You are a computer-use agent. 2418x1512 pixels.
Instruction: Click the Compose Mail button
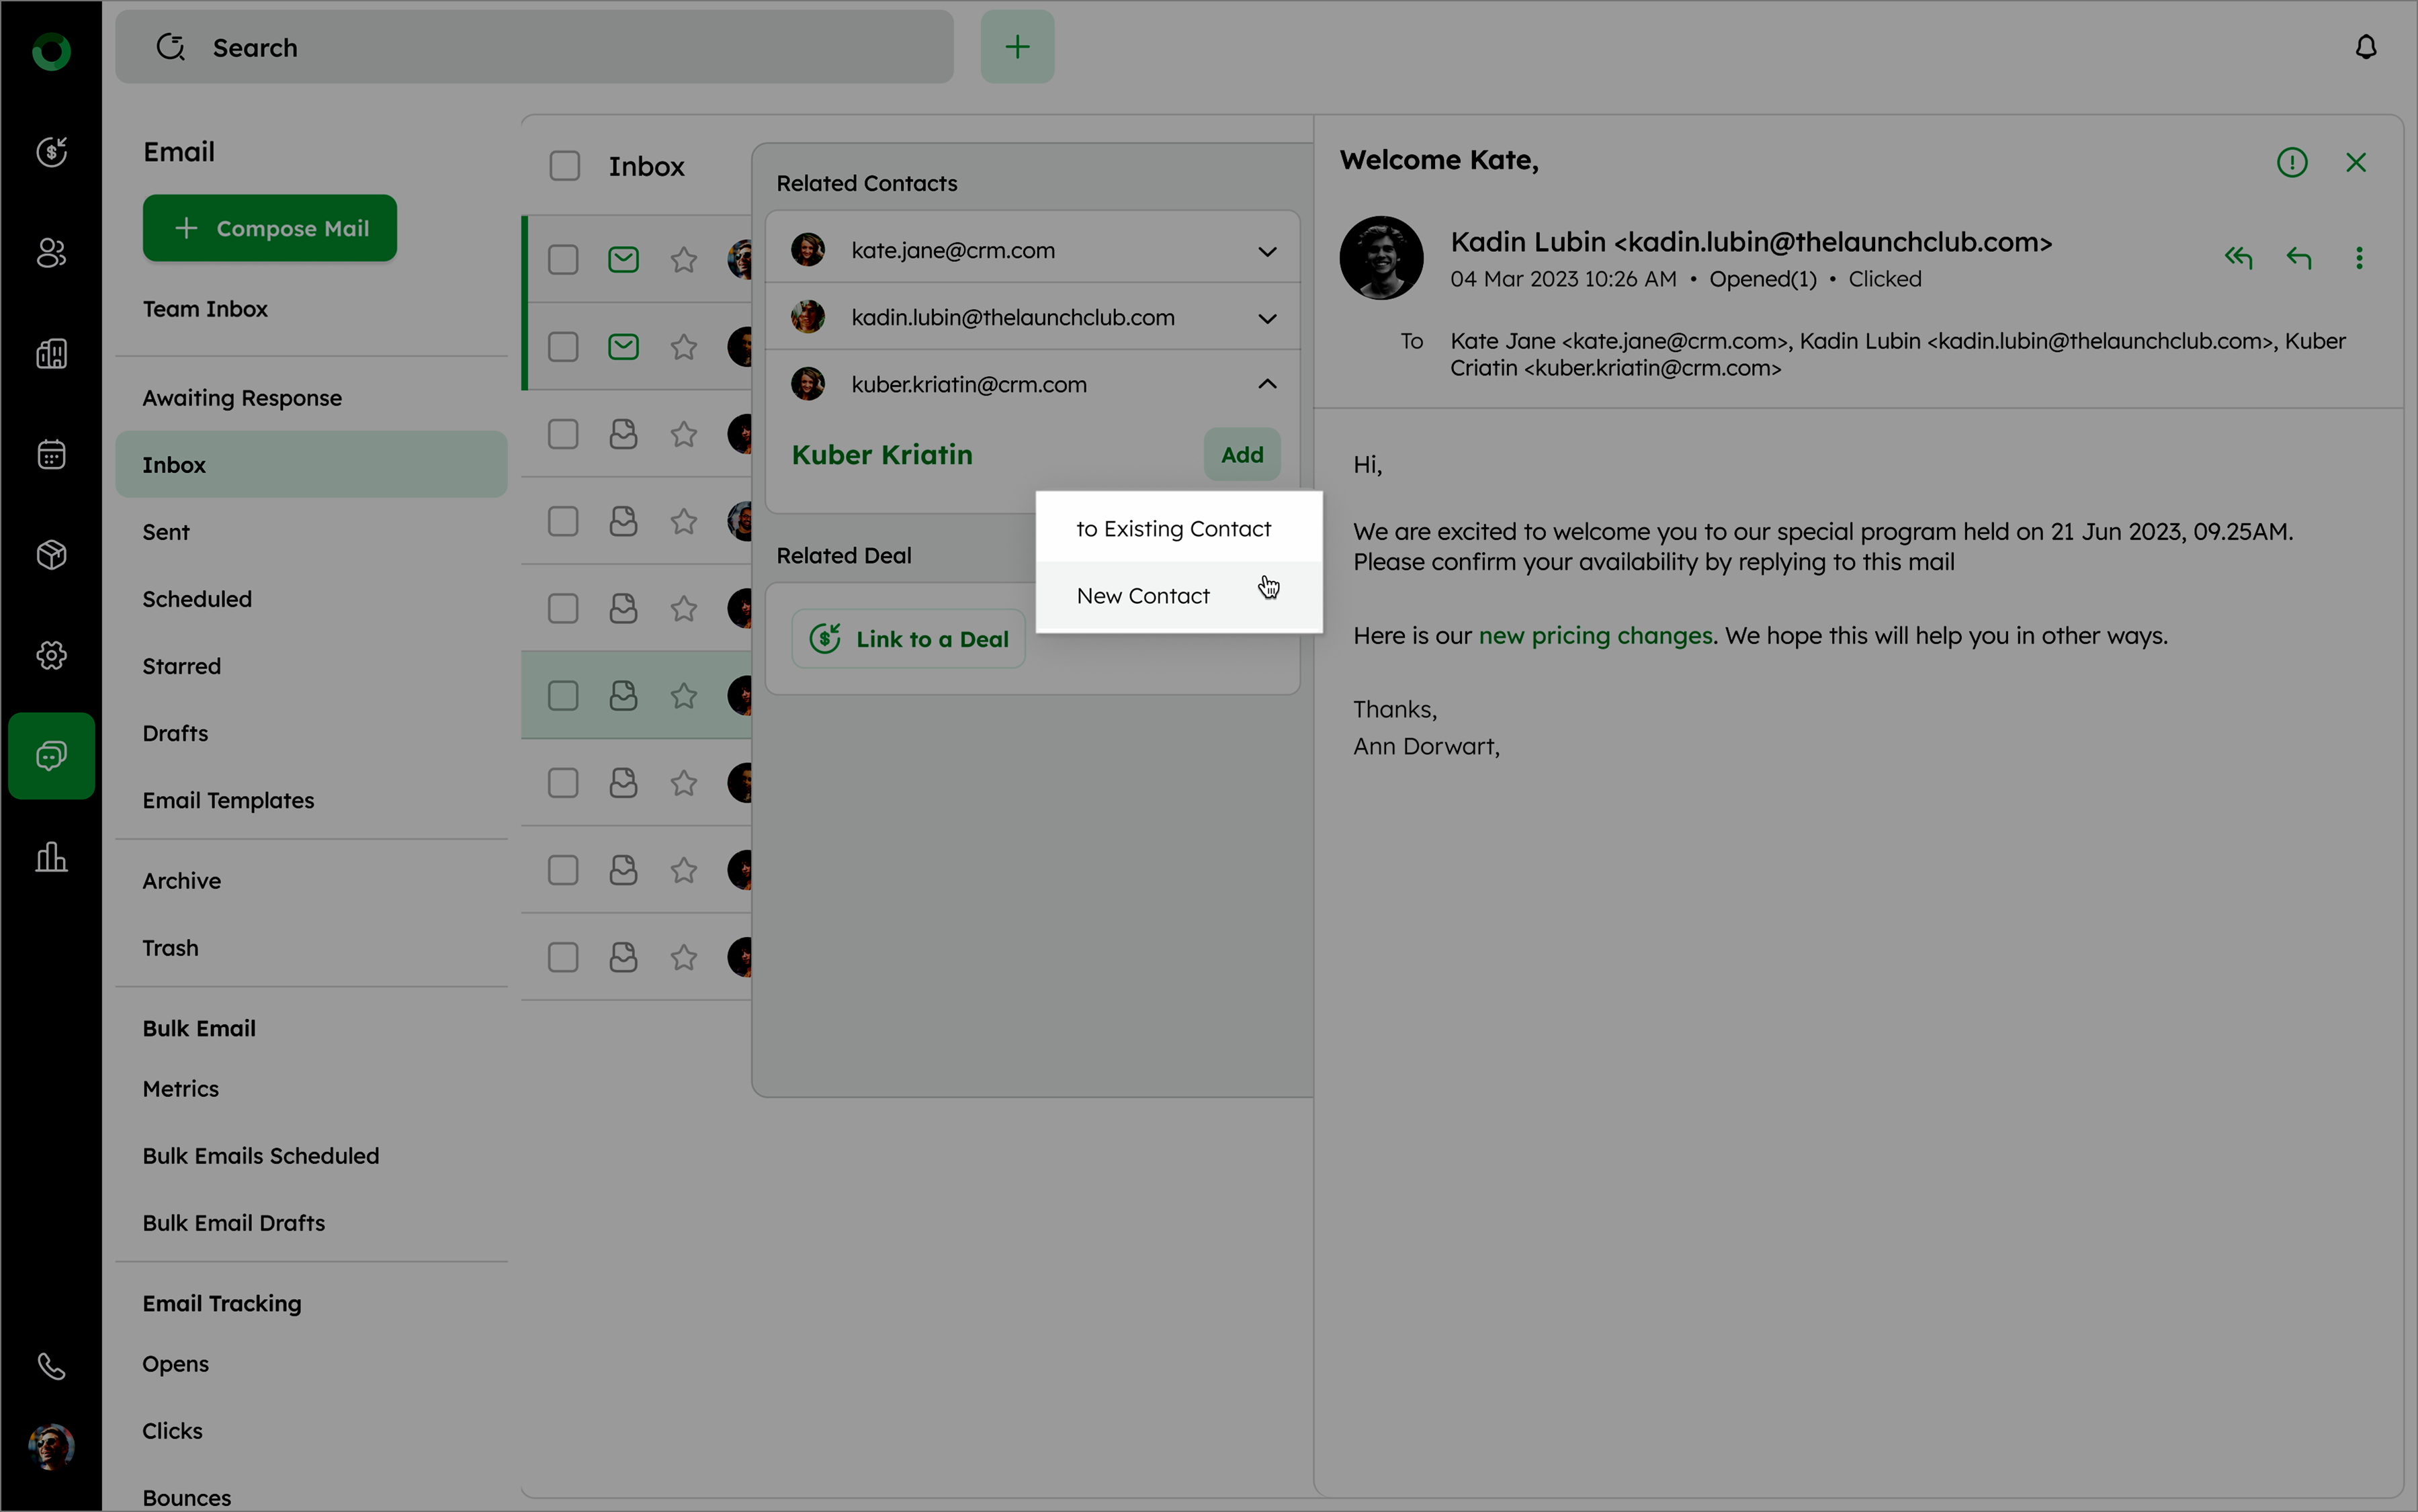pyautogui.click(x=270, y=228)
